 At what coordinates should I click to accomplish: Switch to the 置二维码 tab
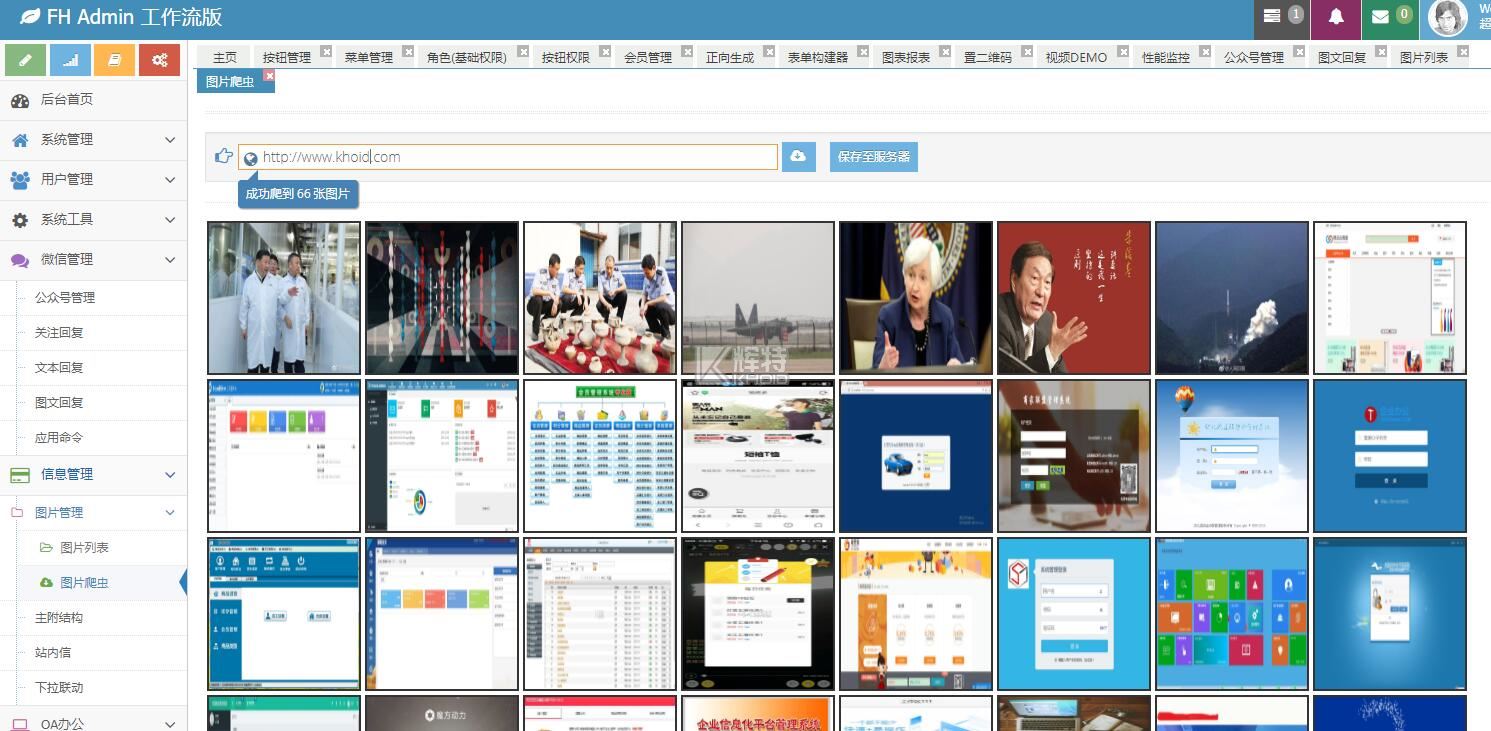pyautogui.click(x=988, y=58)
